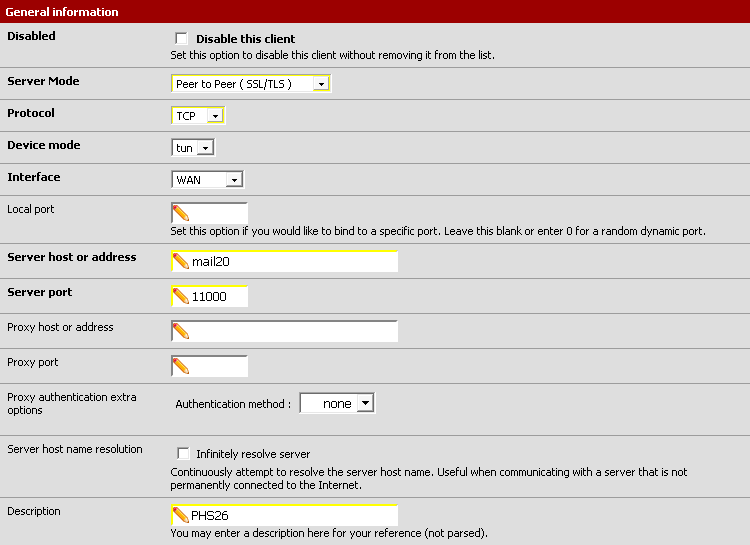Click the mail20 text in server address field
Viewport: 750px width, 545px height.
pyautogui.click(x=211, y=261)
